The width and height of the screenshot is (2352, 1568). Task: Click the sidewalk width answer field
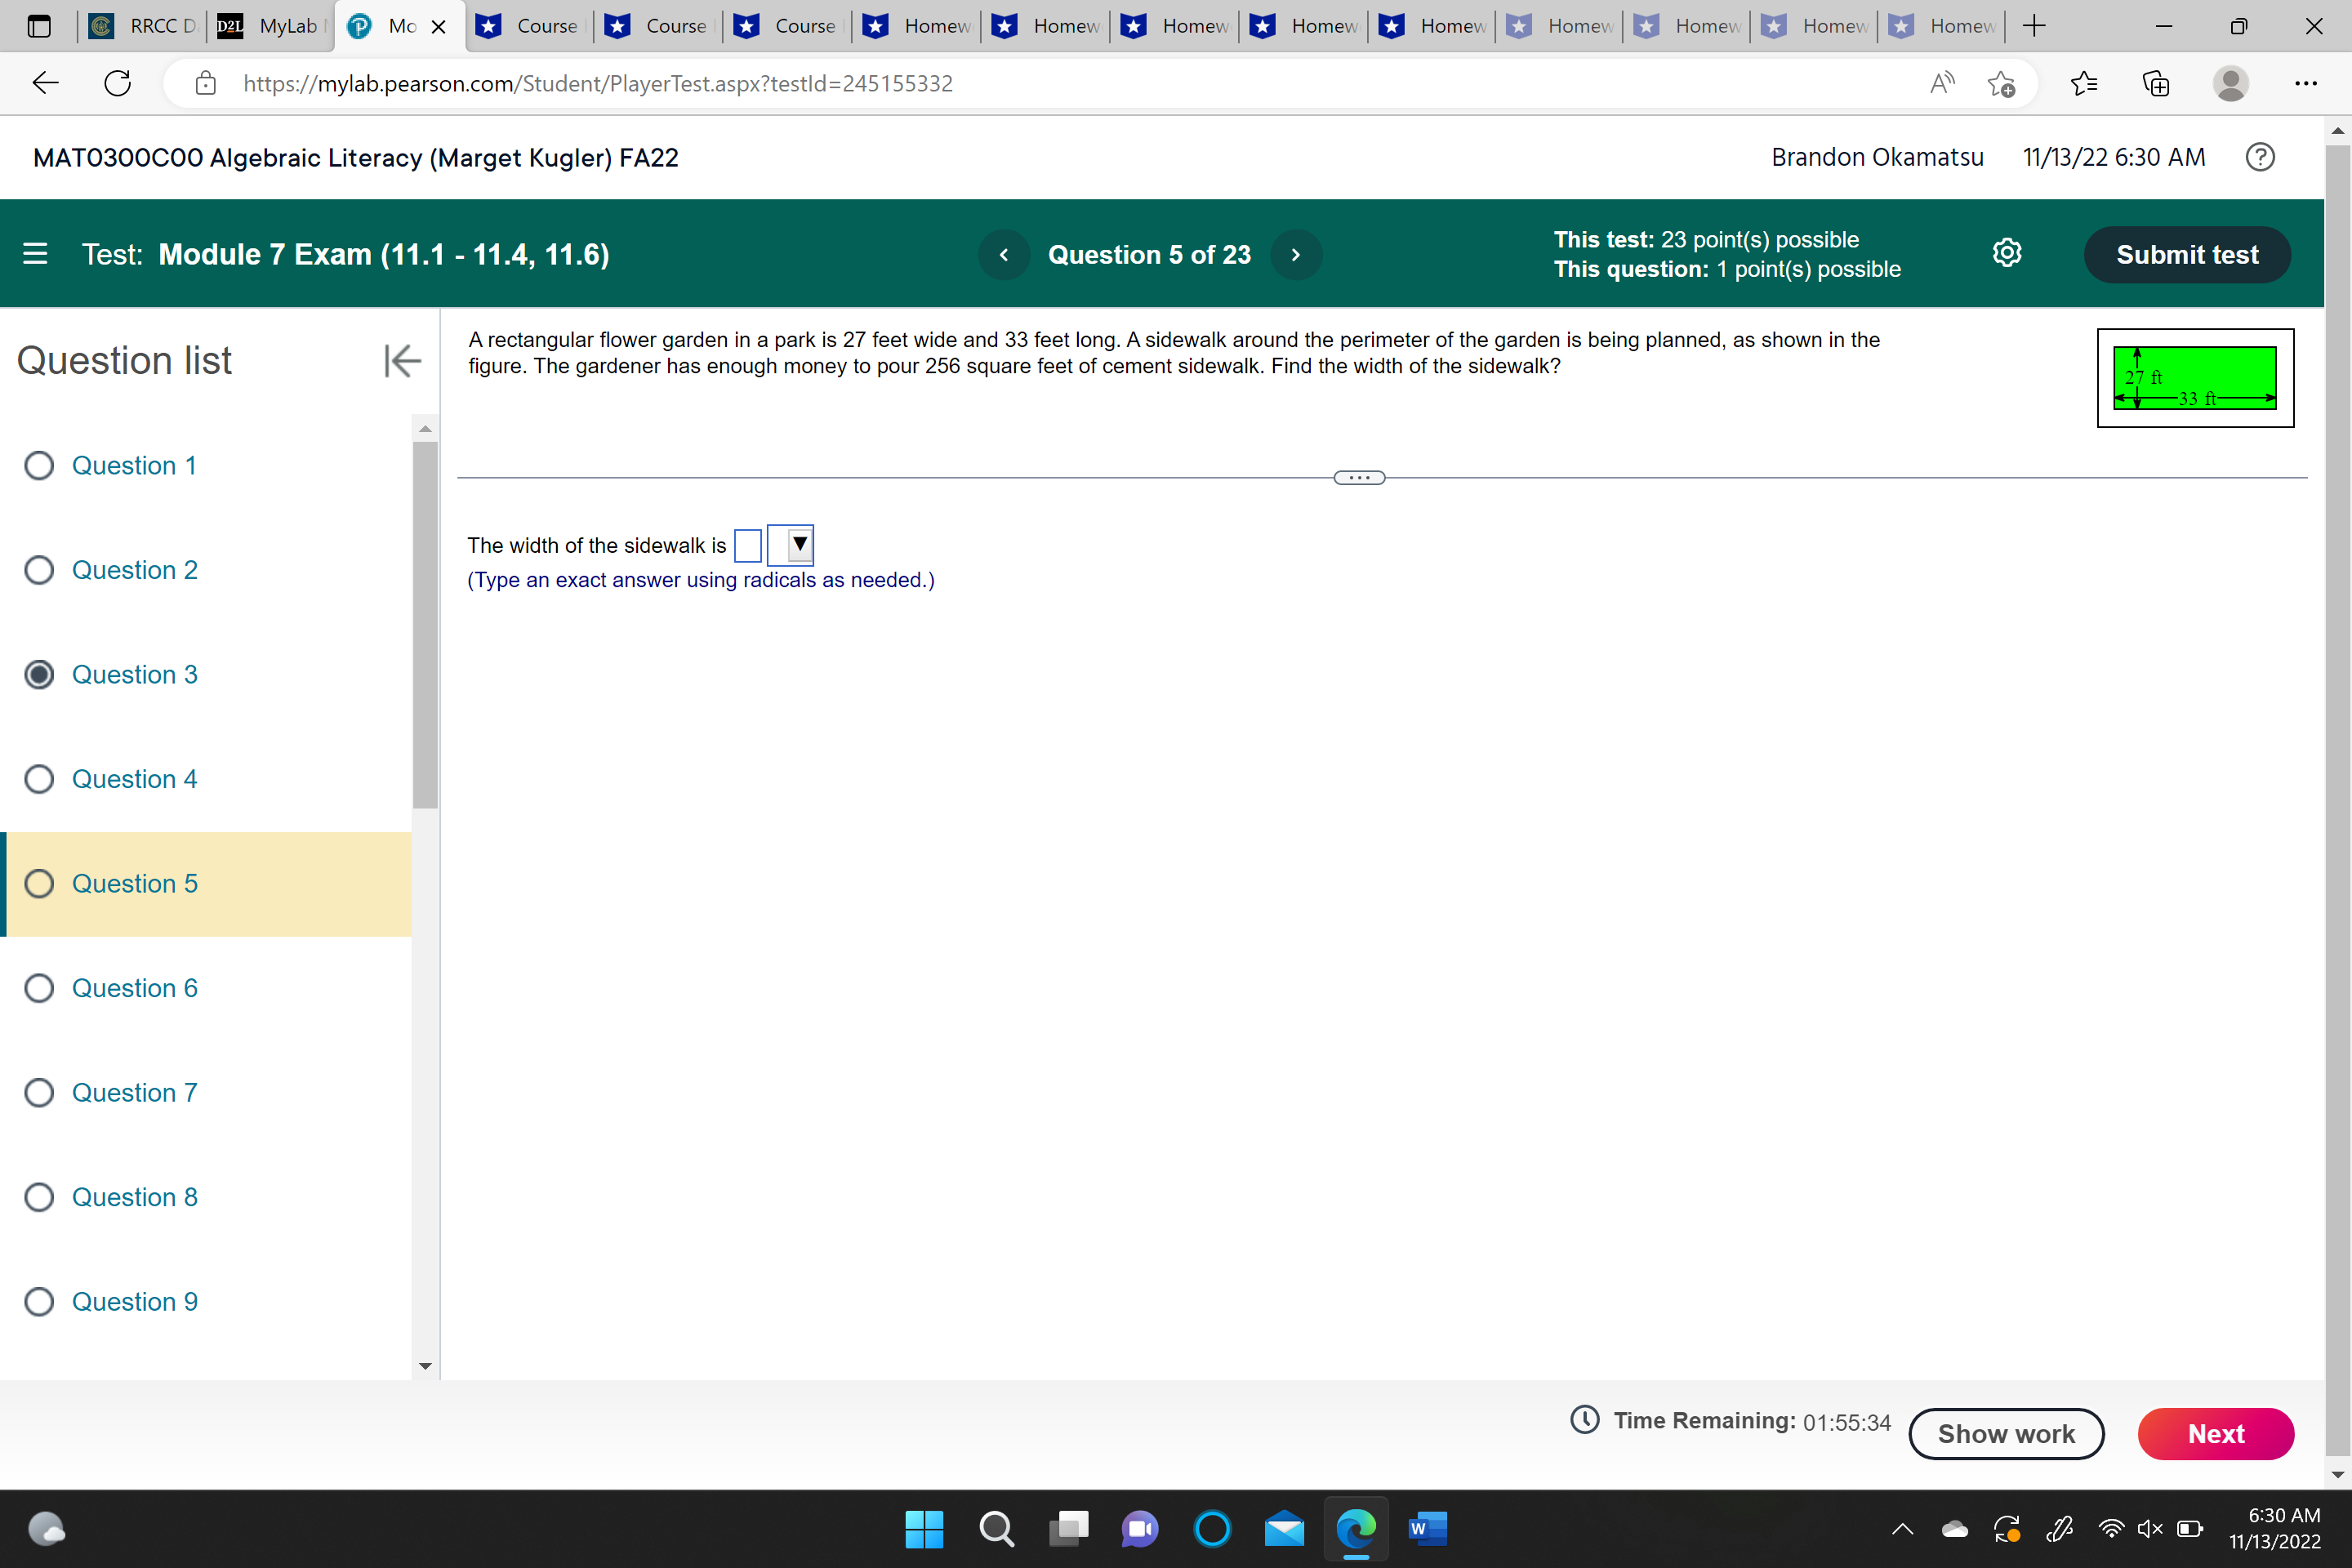748,545
